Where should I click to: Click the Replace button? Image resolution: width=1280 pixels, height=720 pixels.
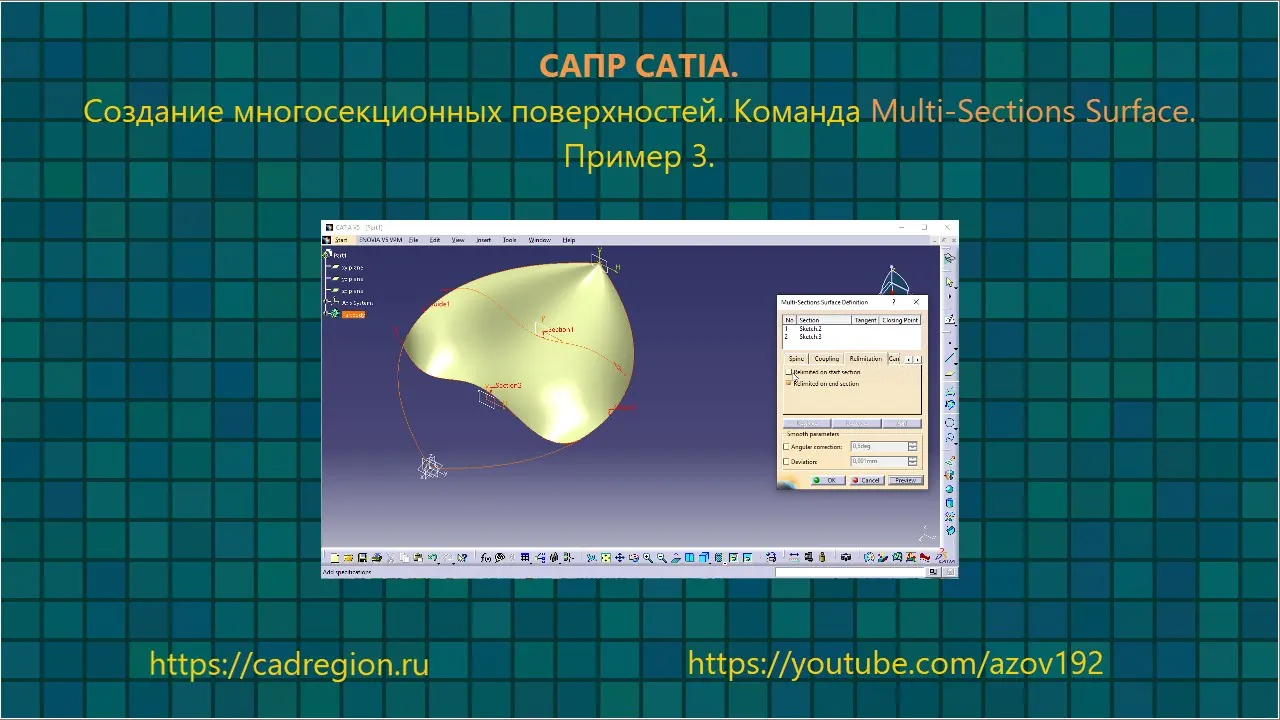[x=807, y=424]
